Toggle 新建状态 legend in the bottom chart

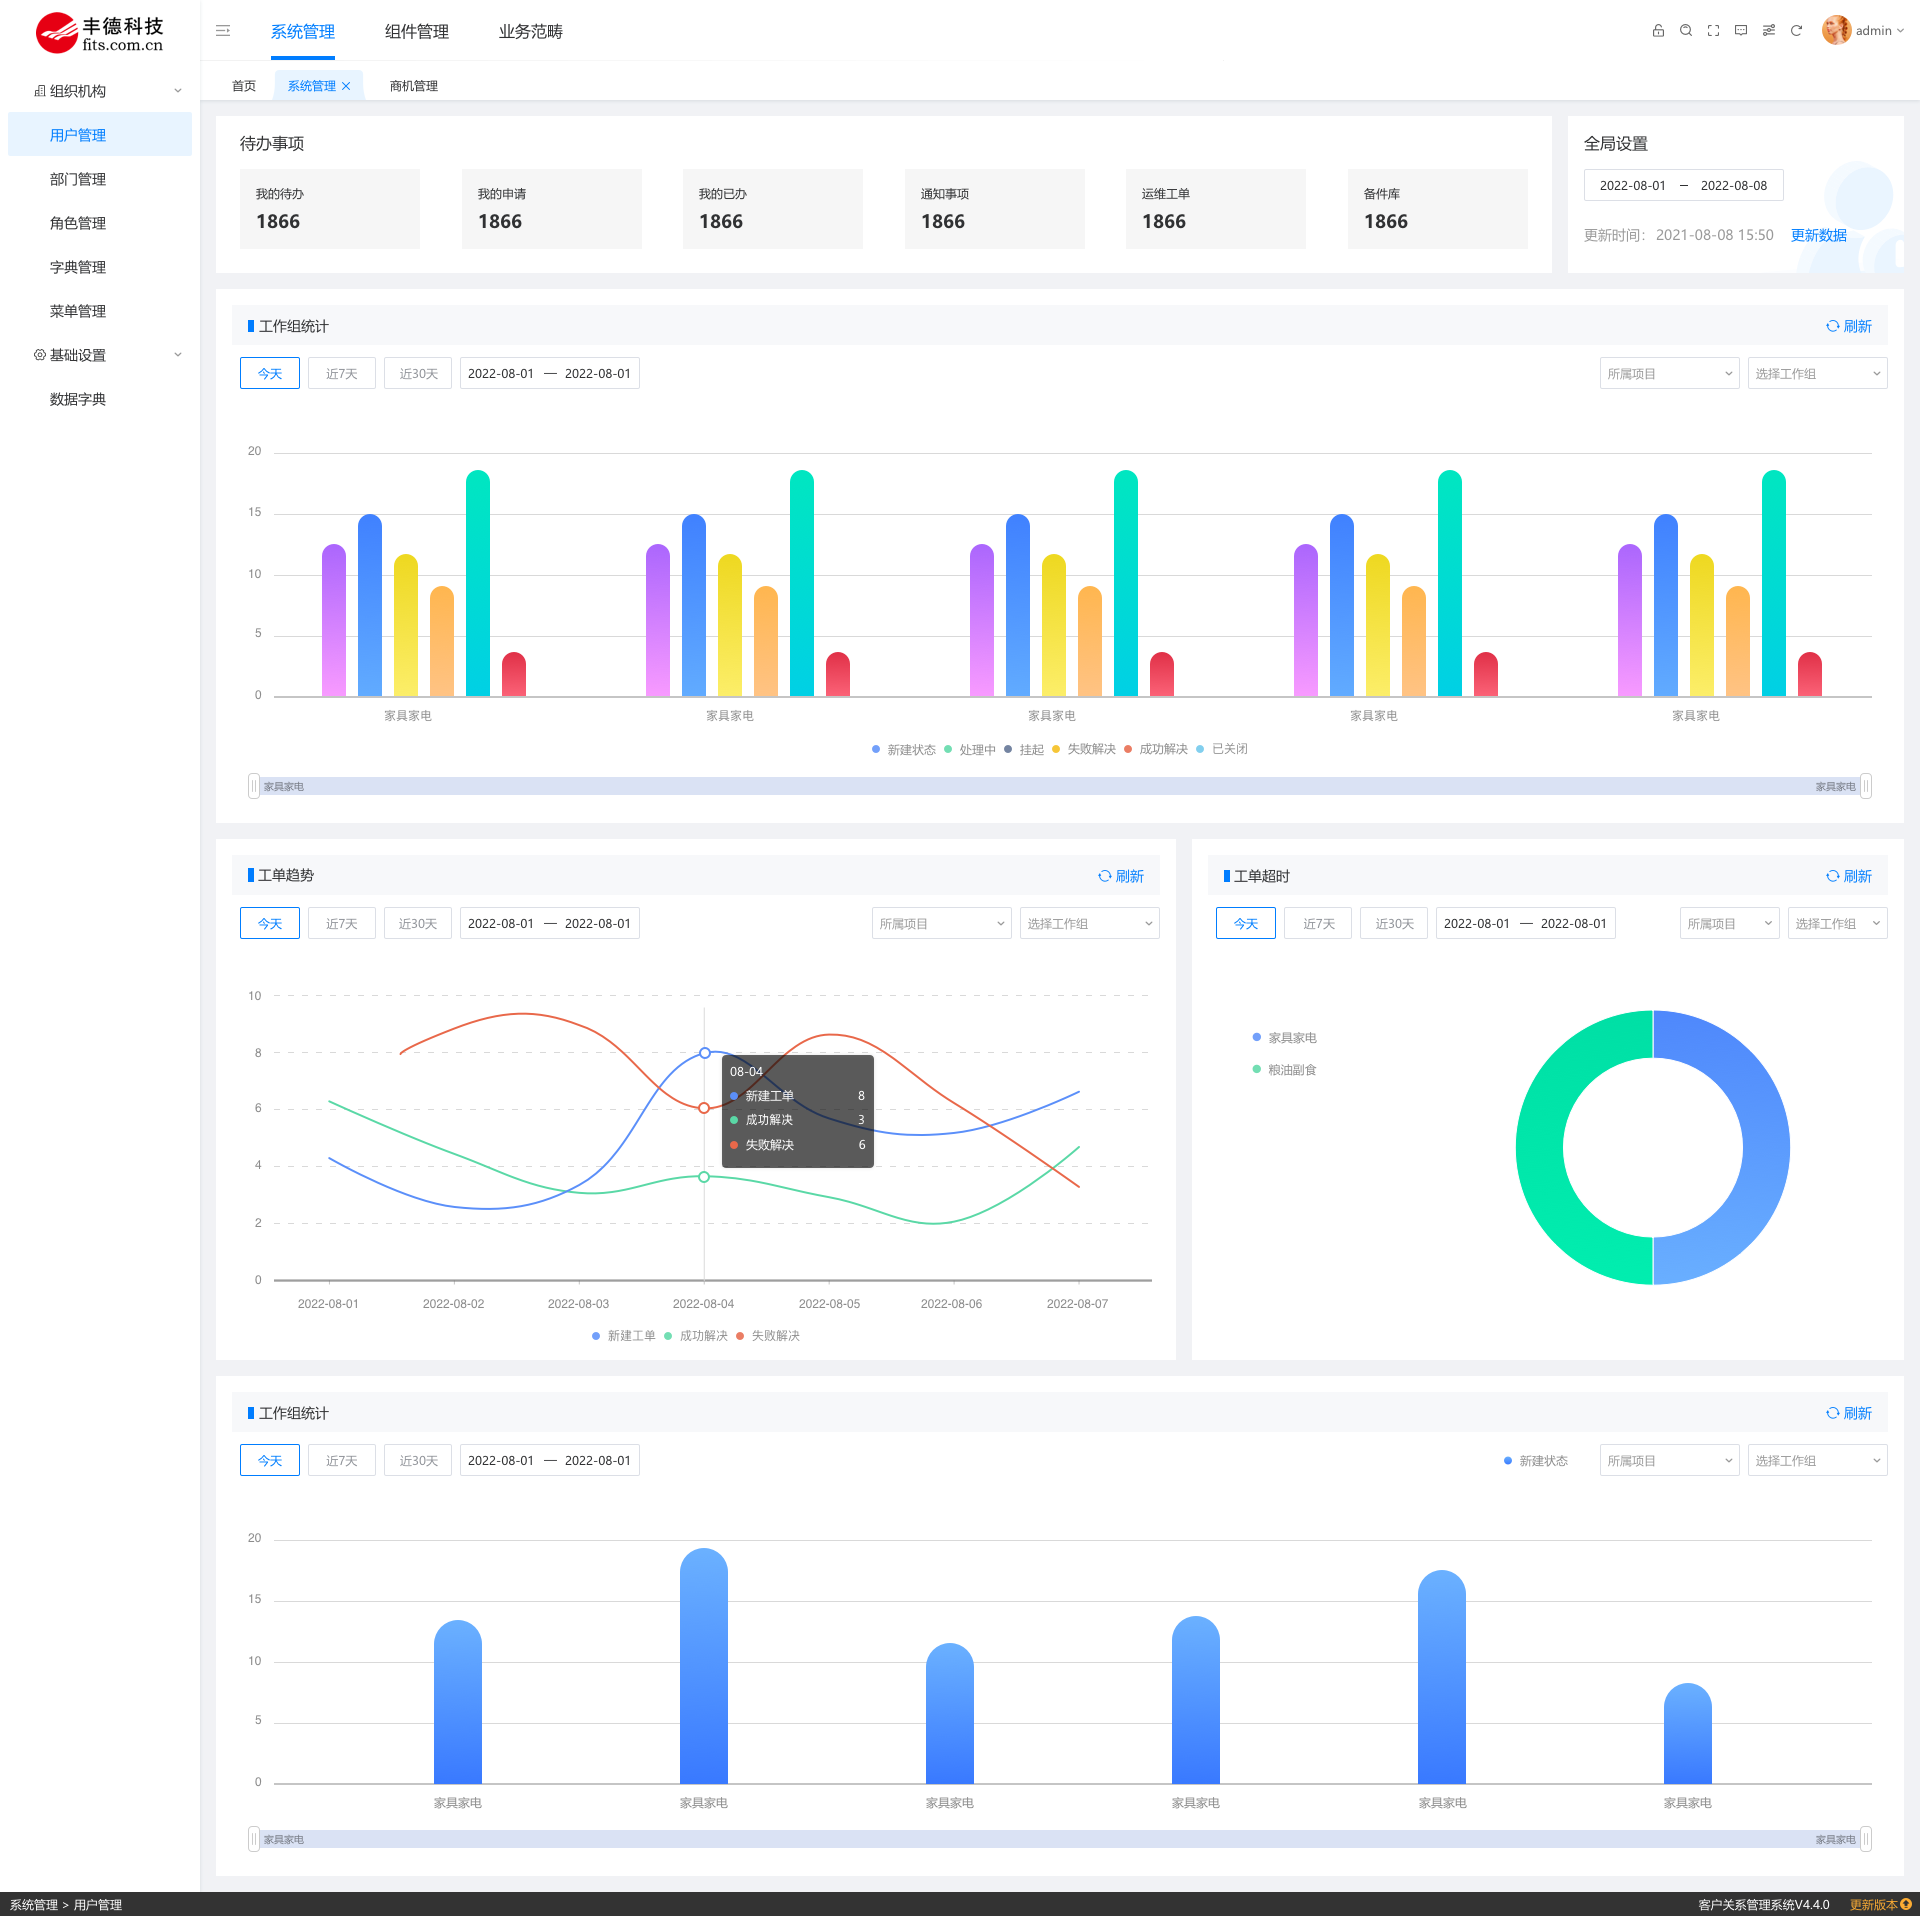tap(1535, 1461)
